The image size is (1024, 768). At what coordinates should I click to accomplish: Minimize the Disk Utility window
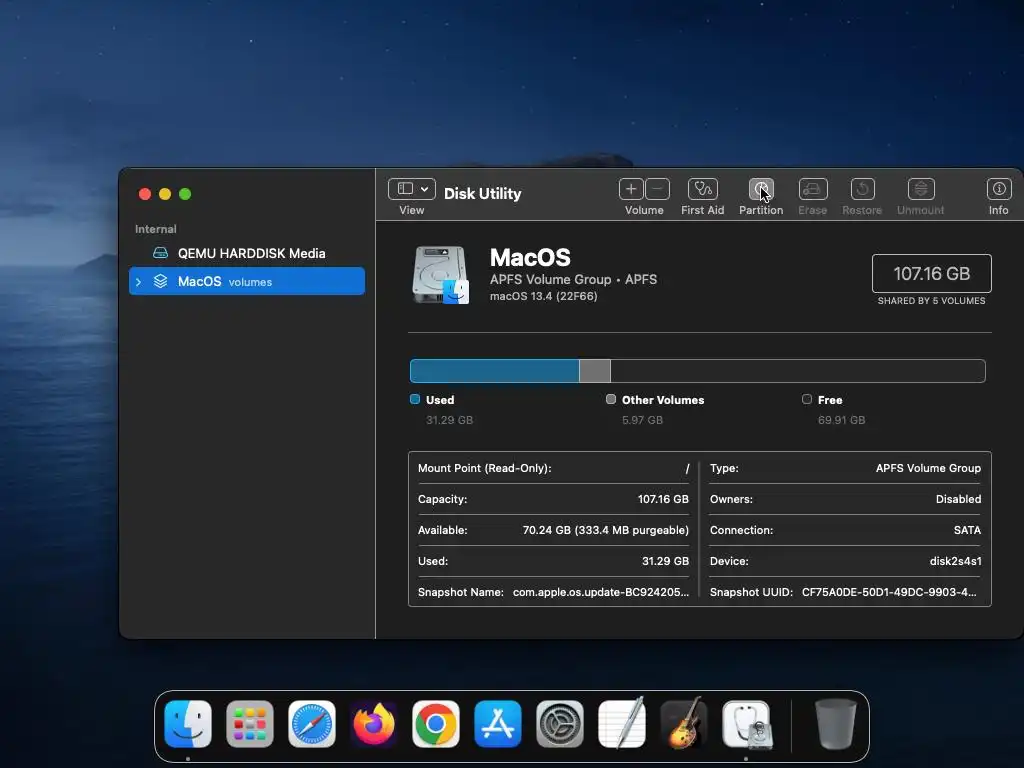(x=165, y=194)
